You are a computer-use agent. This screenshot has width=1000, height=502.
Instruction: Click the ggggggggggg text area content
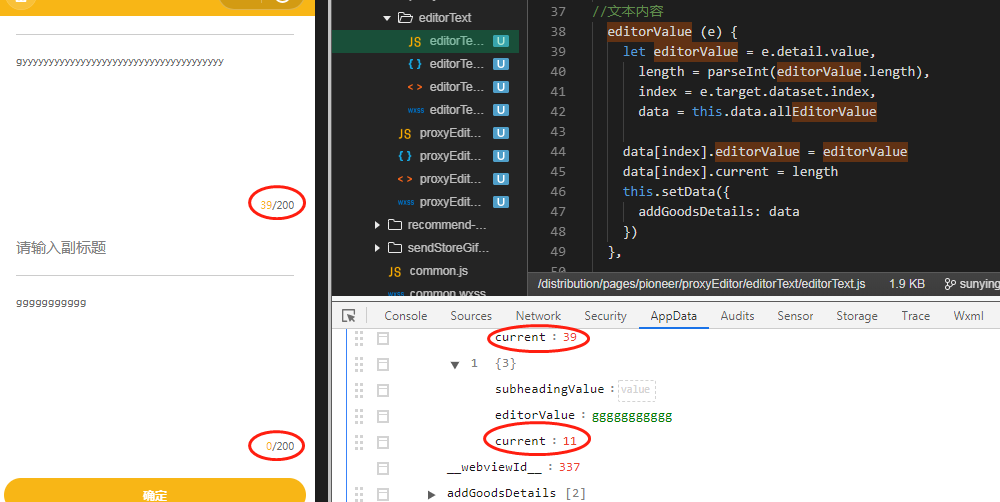(x=51, y=302)
